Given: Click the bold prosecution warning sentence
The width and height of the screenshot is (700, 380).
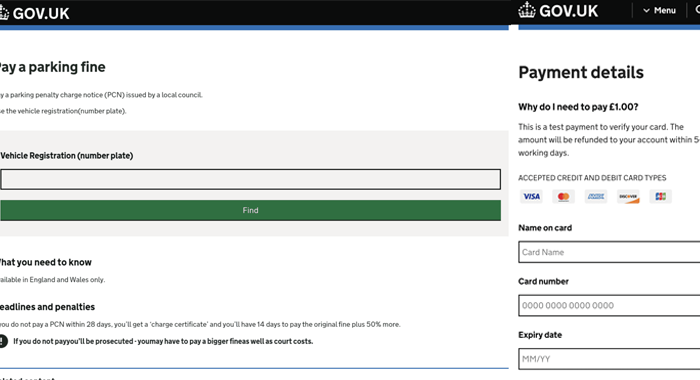Looking at the screenshot, I should click(163, 341).
